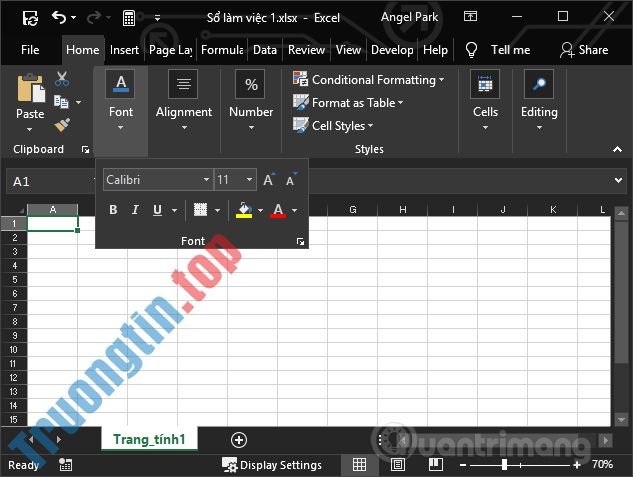Toggle Bold formatting
Viewport: 633px width, 477px height.
pyautogui.click(x=113, y=210)
